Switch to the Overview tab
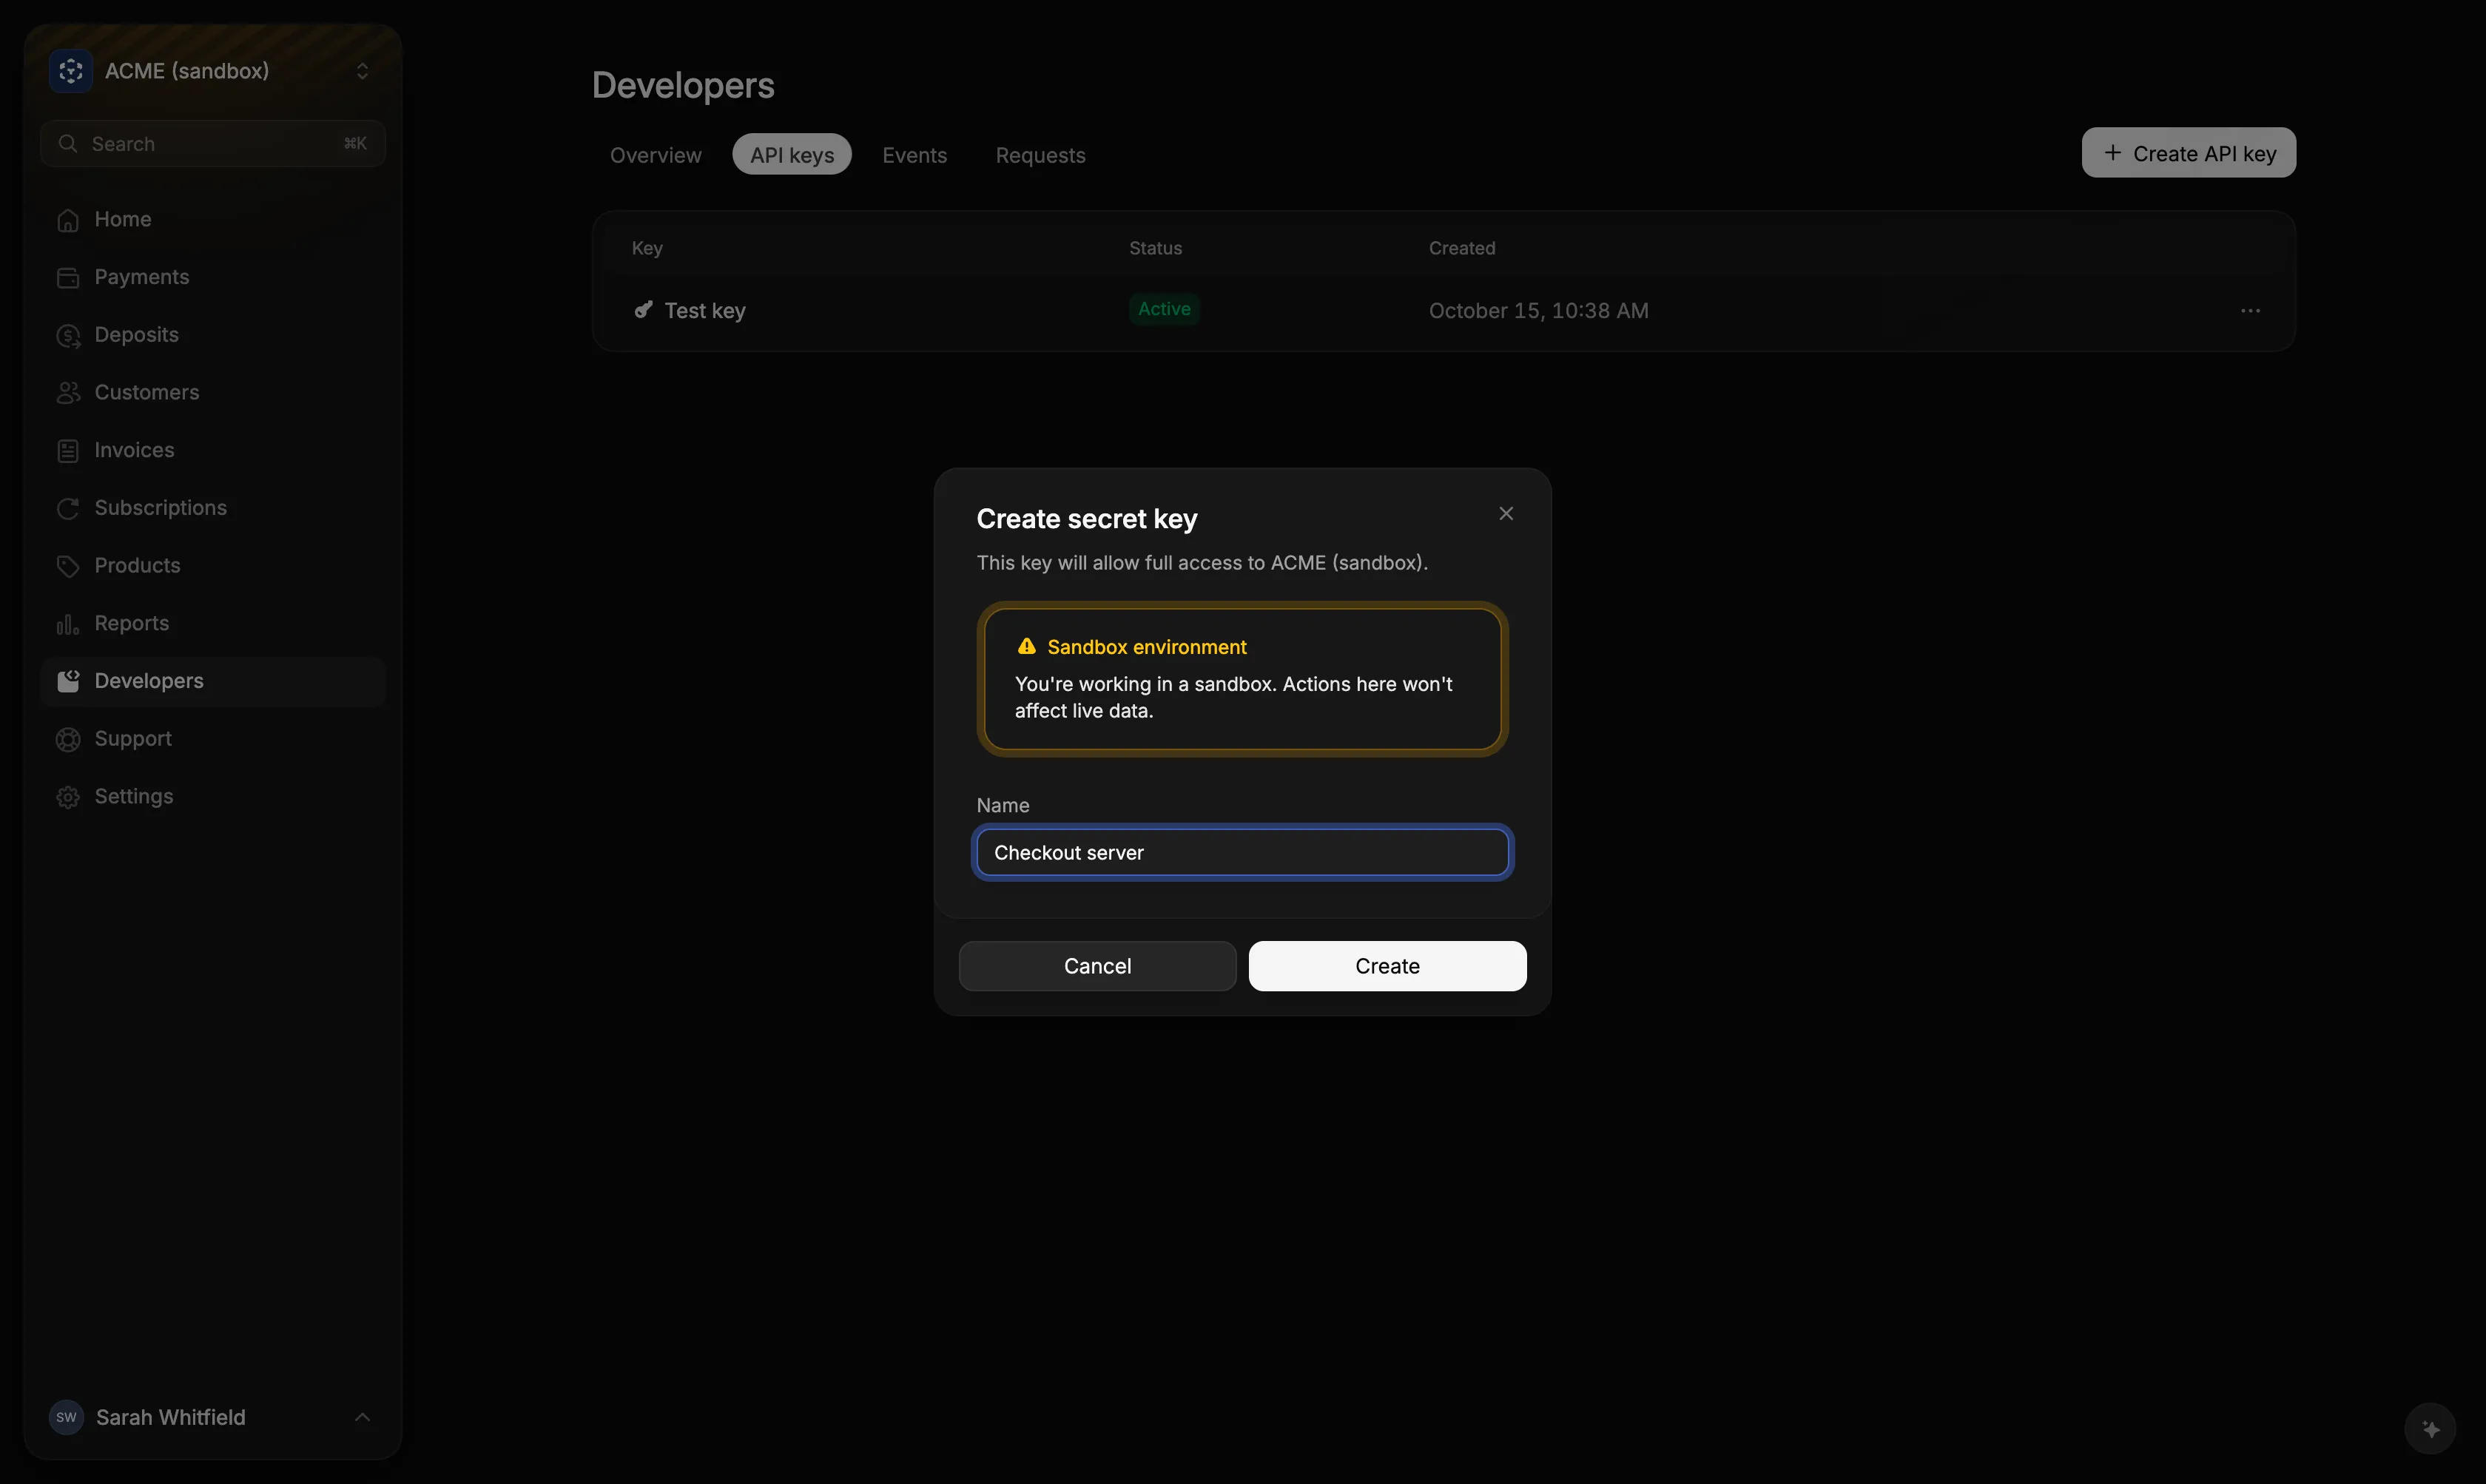This screenshot has height=1484, width=2486. (x=656, y=155)
